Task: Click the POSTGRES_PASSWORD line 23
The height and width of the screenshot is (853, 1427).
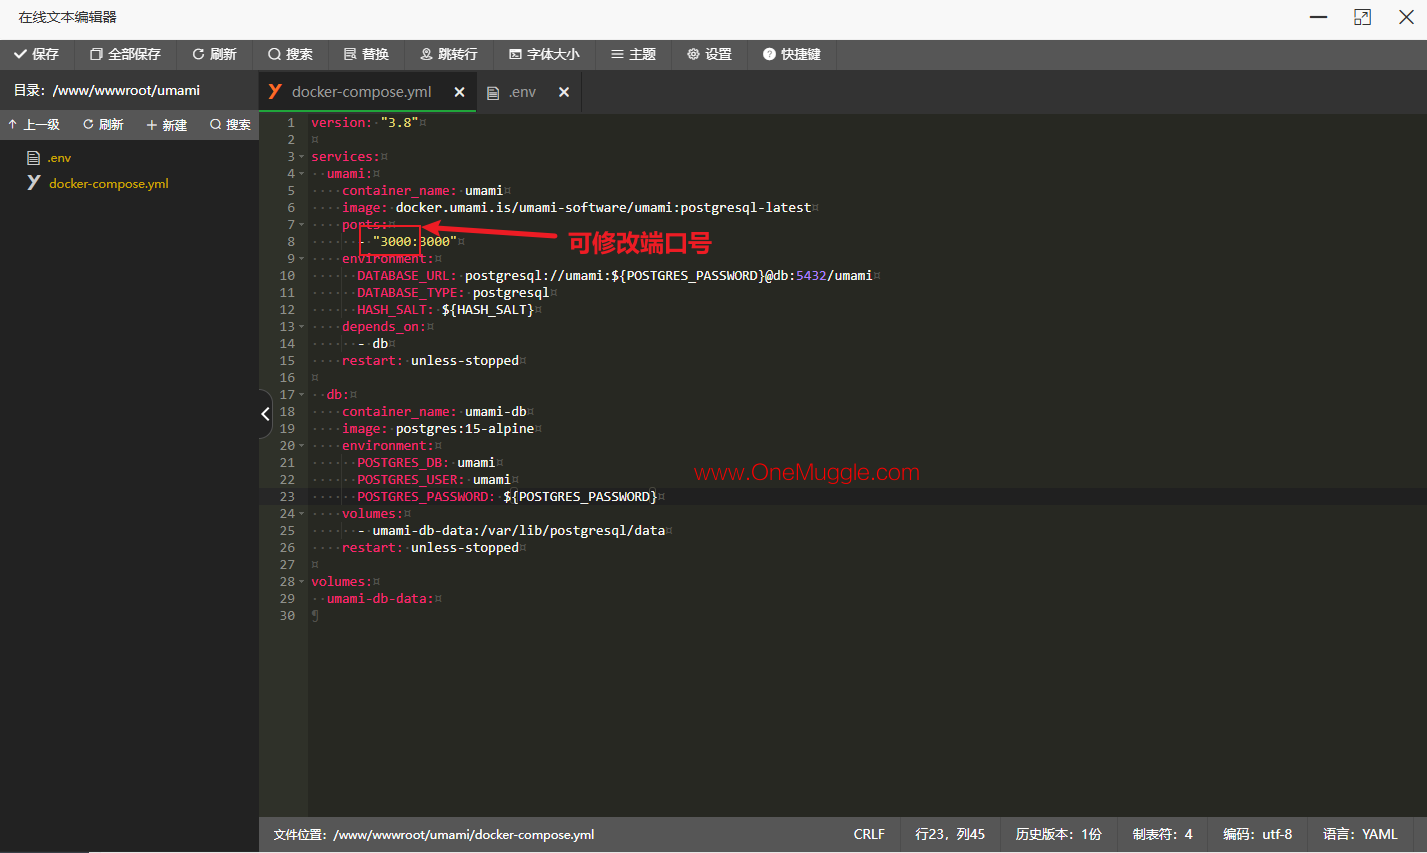Action: point(507,497)
